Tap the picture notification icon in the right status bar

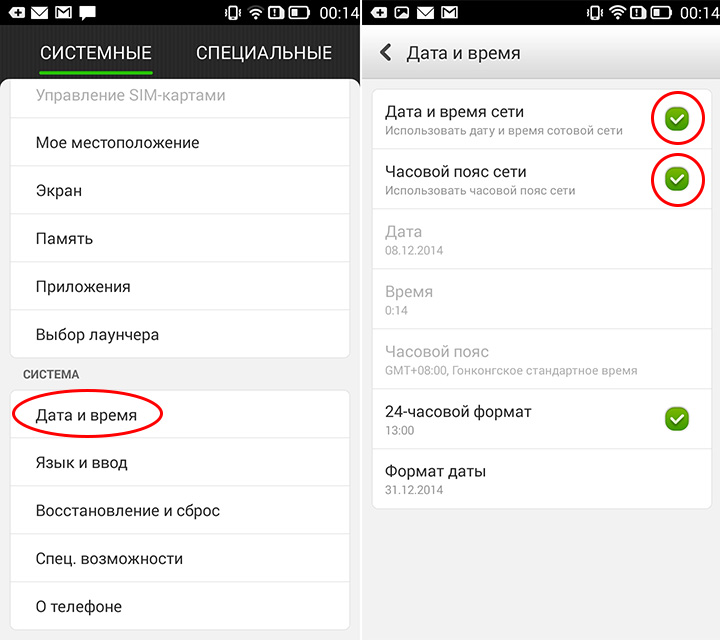pos(402,12)
